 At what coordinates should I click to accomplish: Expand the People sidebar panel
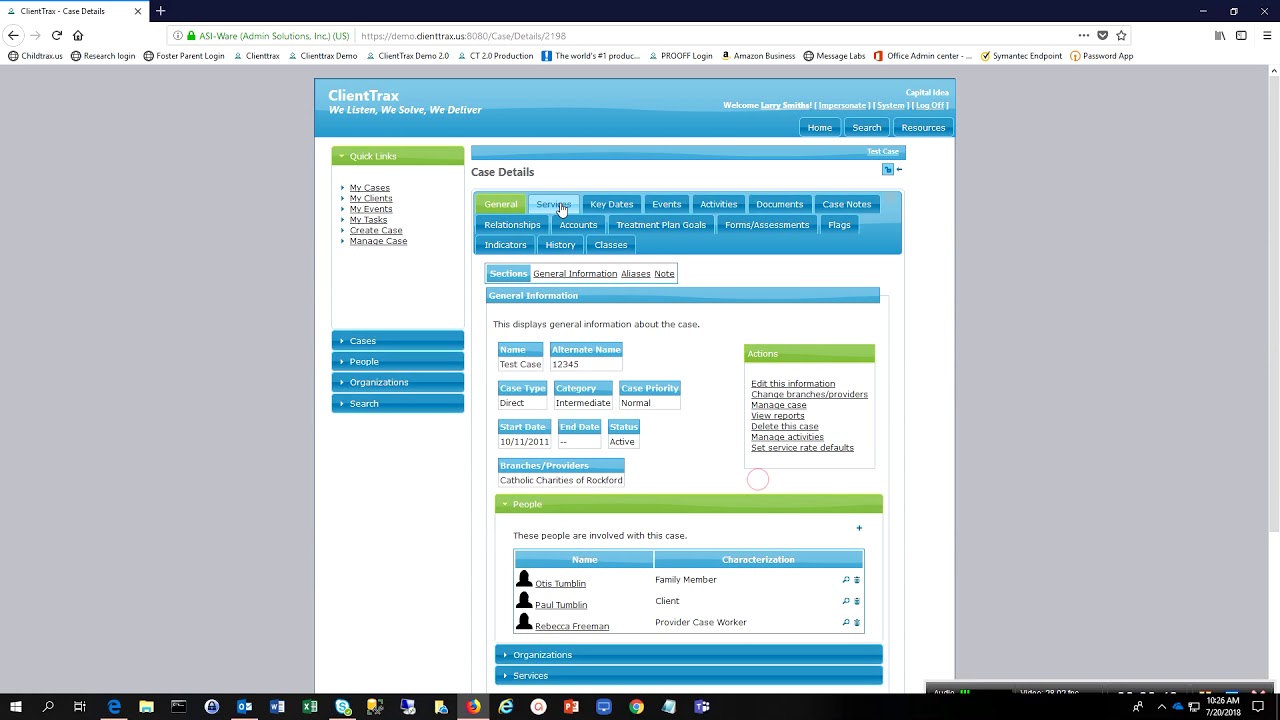coord(398,362)
